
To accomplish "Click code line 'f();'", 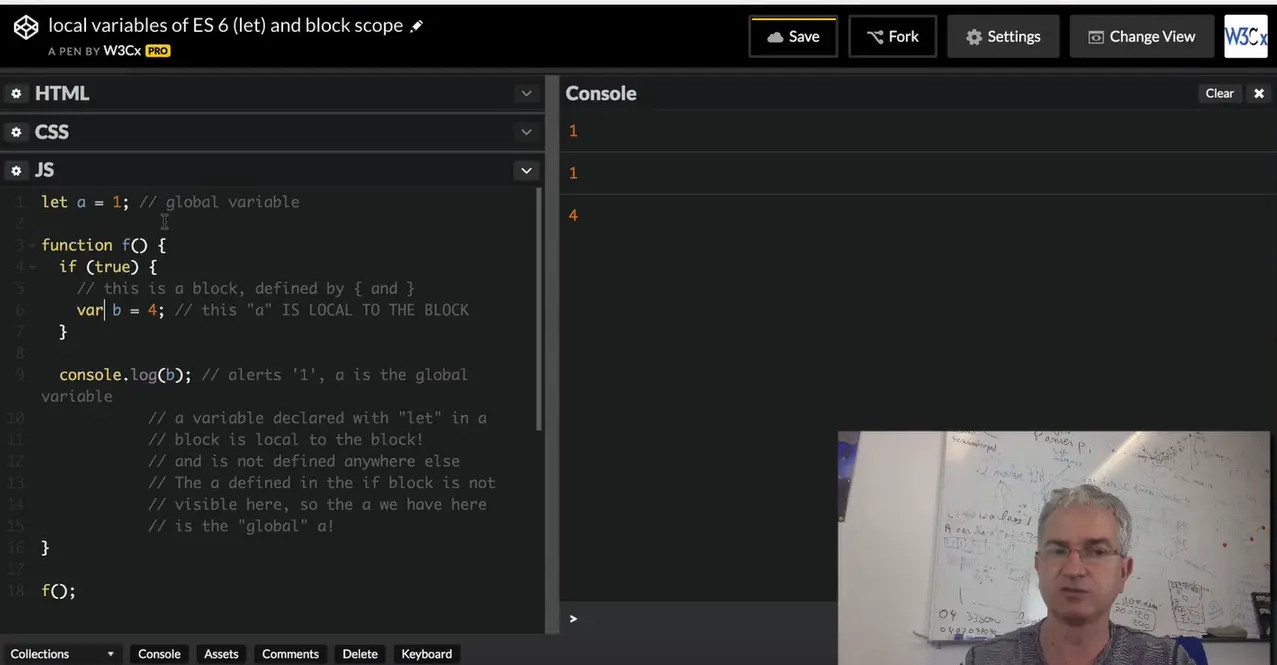I will click(x=59, y=591).
